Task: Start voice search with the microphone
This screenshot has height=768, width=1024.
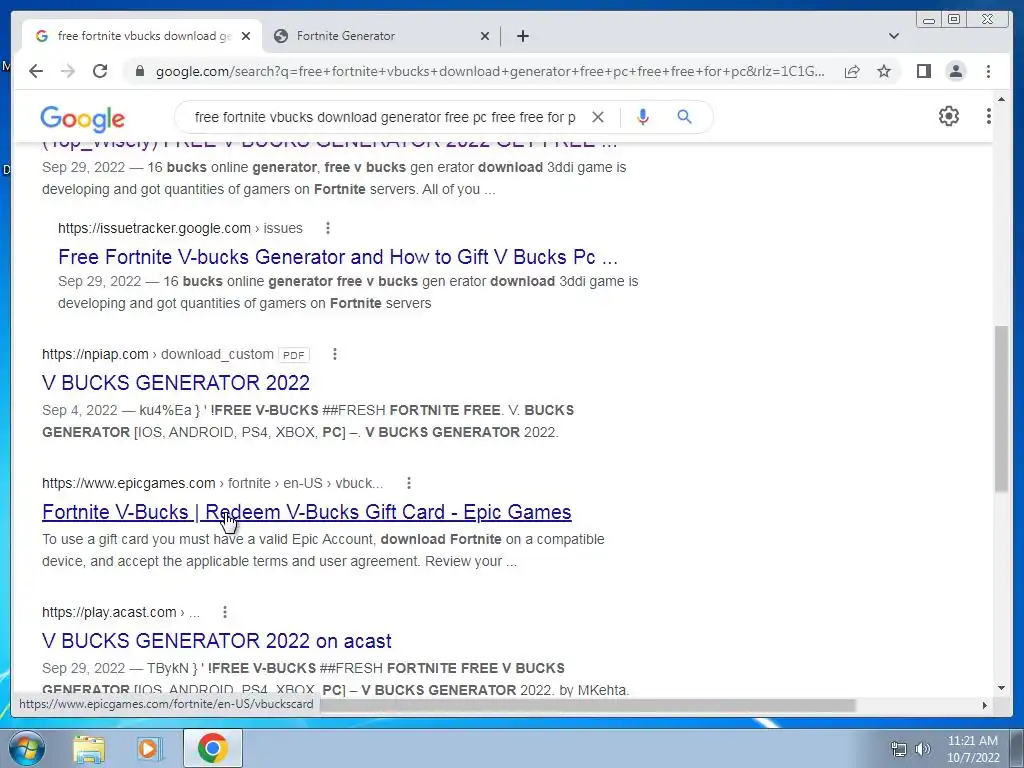Action: 643,117
